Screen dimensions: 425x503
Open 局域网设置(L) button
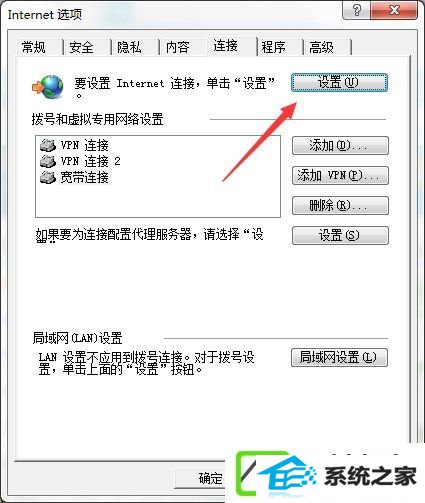[339, 357]
